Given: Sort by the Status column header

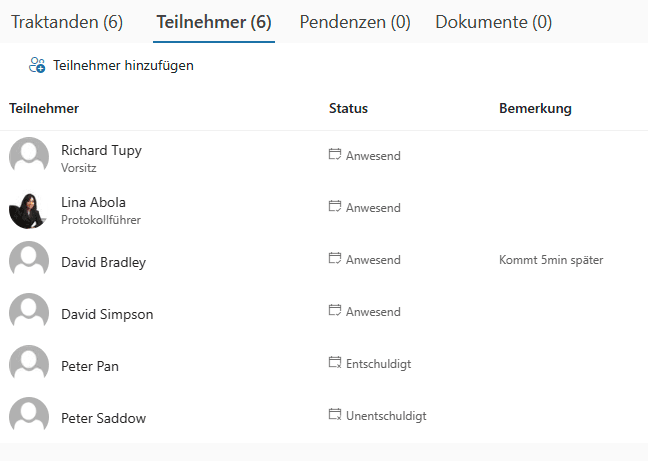Looking at the screenshot, I should coord(348,108).
